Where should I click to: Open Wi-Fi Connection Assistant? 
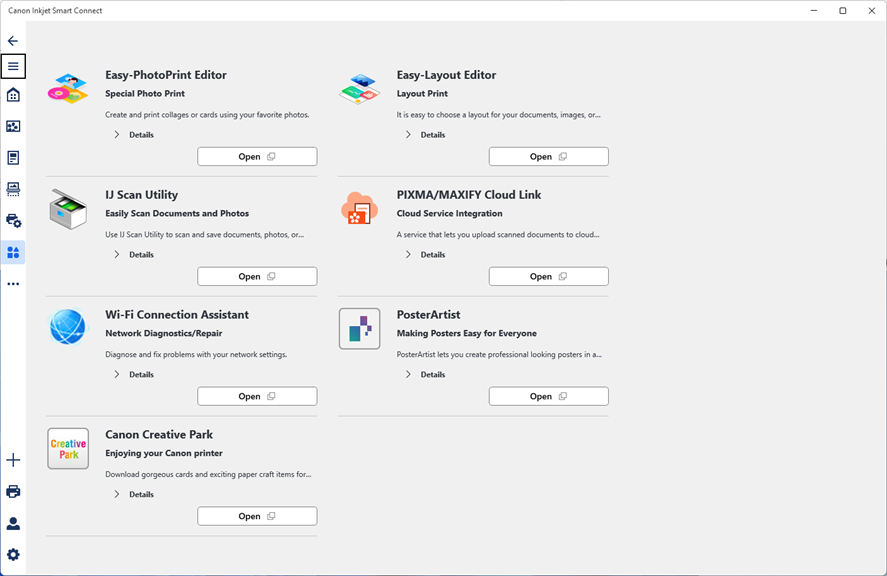[x=257, y=397]
